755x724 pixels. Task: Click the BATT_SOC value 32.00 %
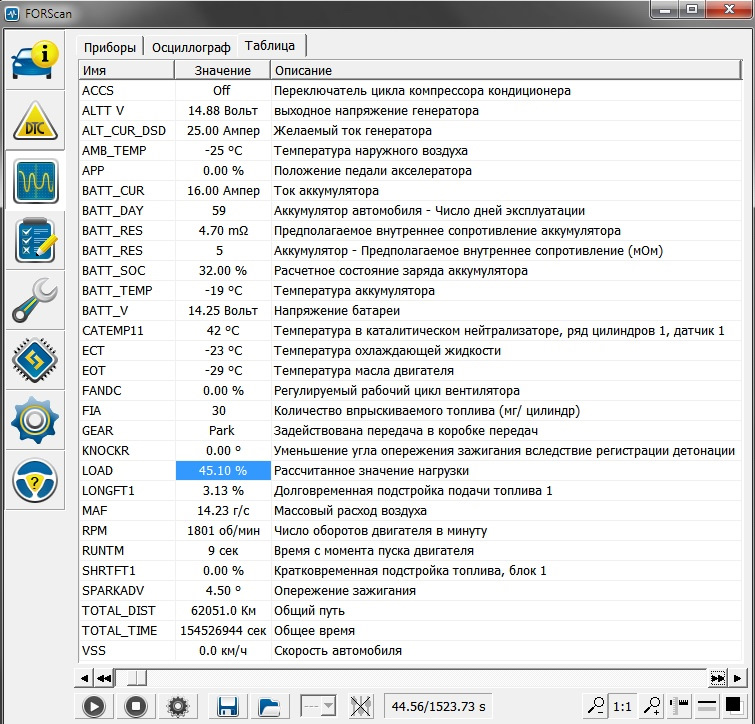[x=223, y=271]
